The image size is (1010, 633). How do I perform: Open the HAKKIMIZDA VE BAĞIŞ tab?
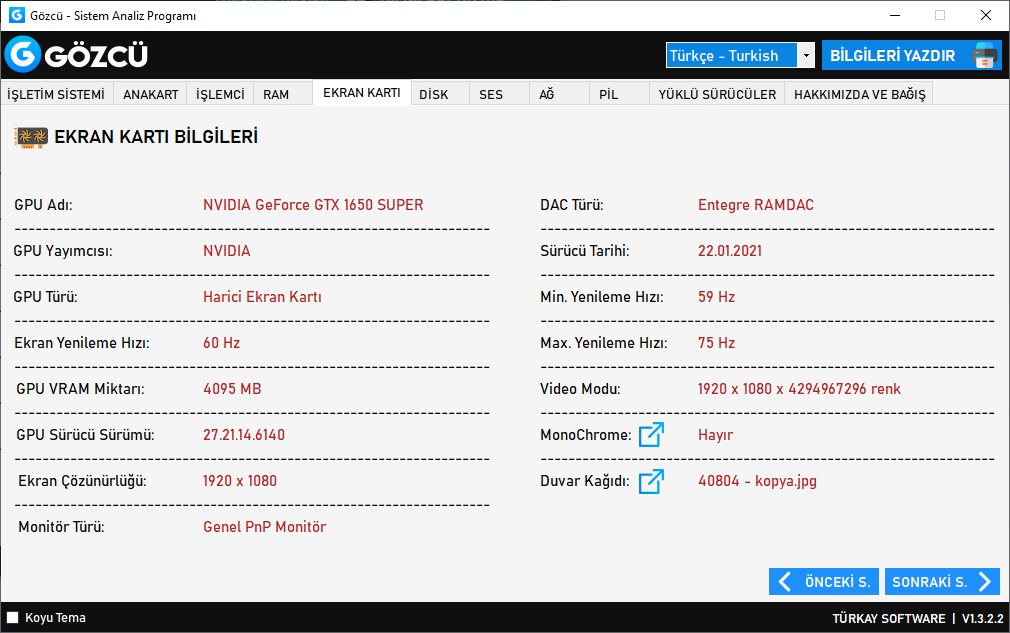point(859,94)
